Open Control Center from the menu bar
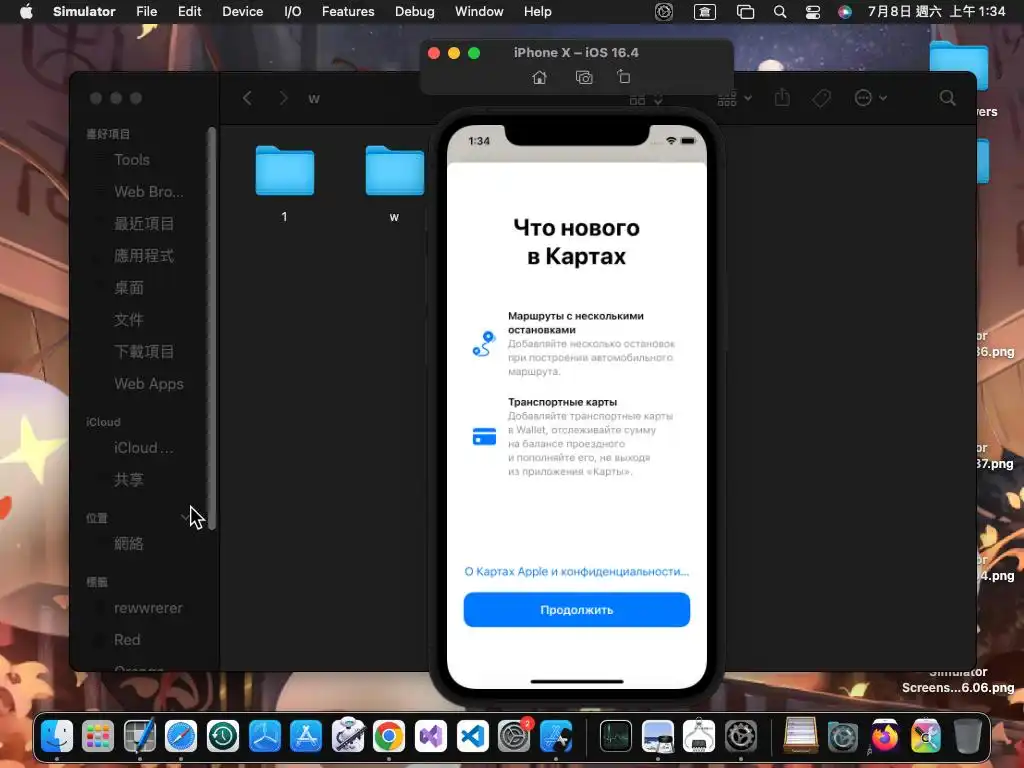Viewport: 1024px width, 768px height. pyautogui.click(x=812, y=12)
